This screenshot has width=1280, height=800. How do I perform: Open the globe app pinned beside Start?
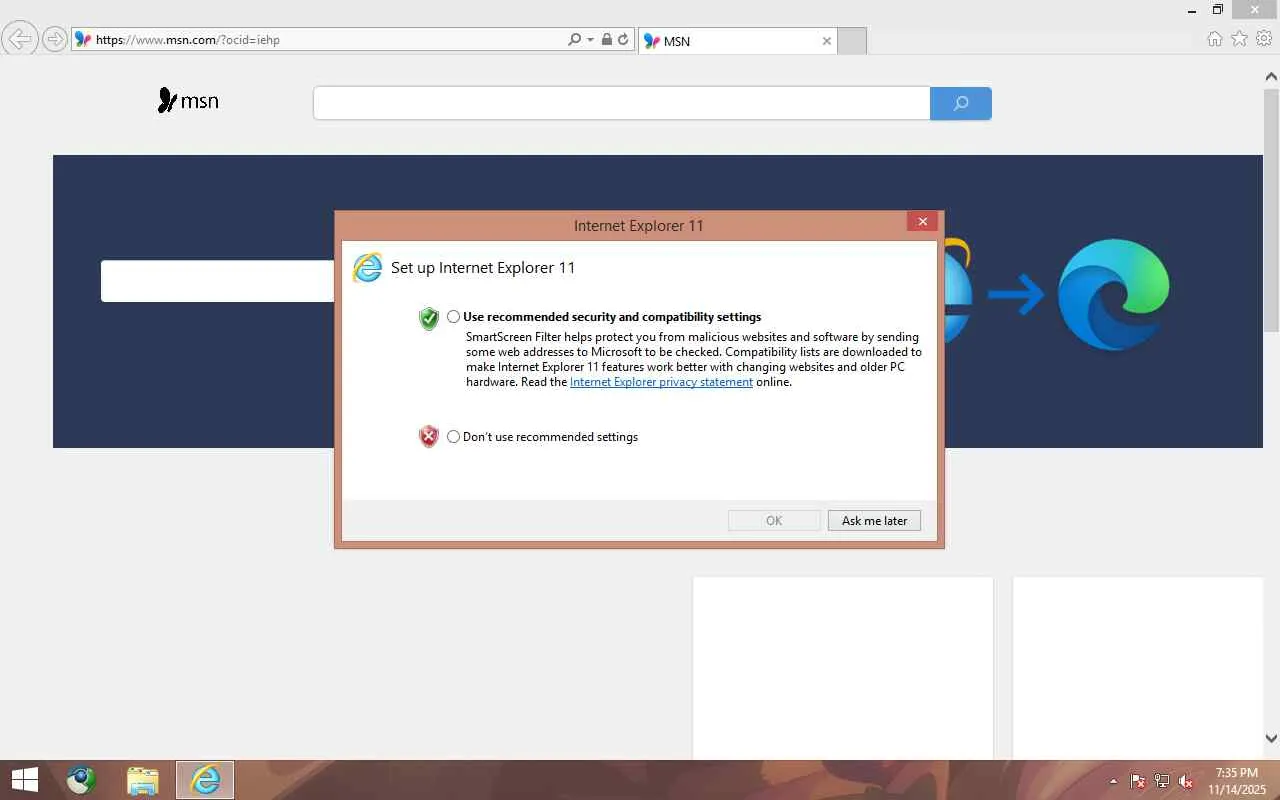81,780
